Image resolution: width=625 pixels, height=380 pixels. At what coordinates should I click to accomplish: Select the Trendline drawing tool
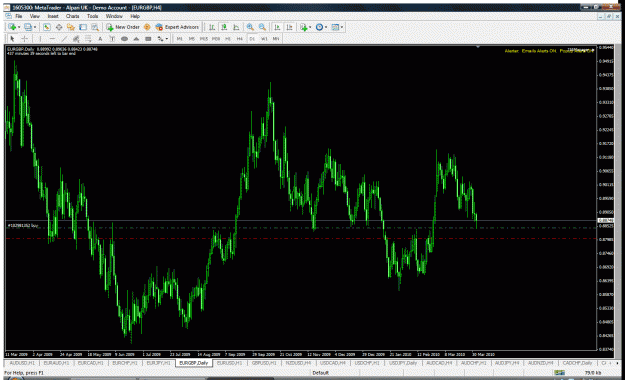[64, 39]
